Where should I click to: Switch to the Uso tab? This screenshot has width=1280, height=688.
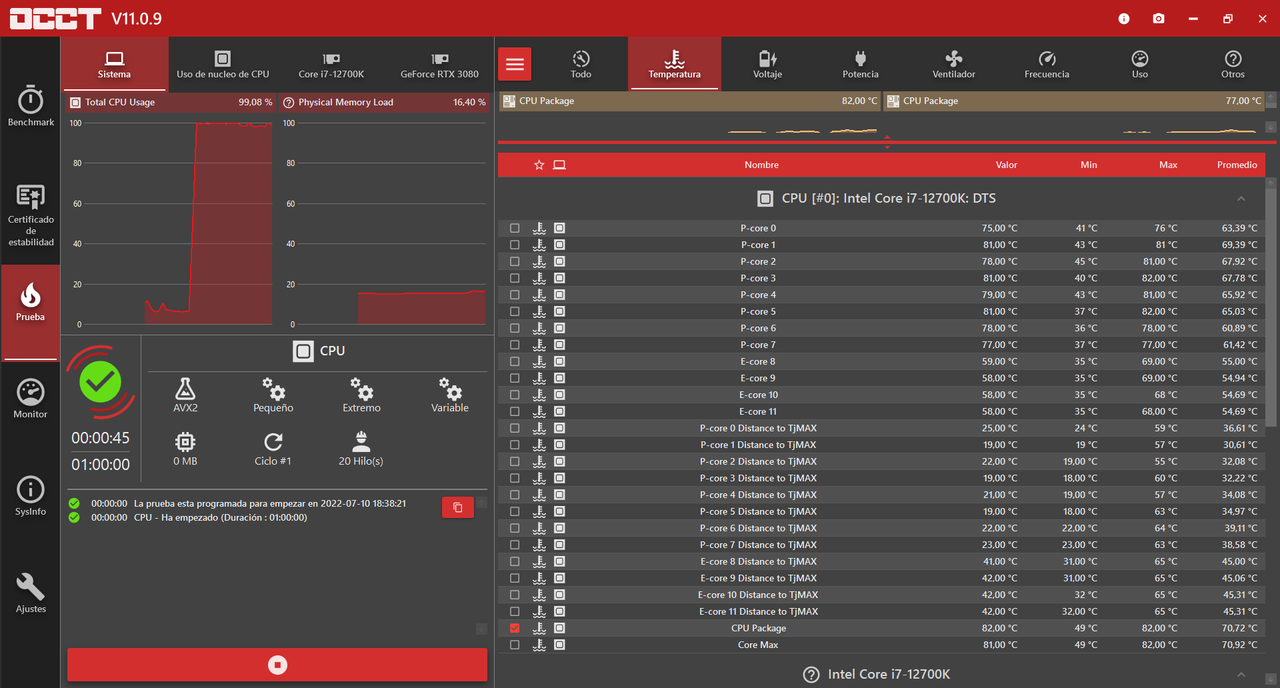pyautogui.click(x=1140, y=64)
